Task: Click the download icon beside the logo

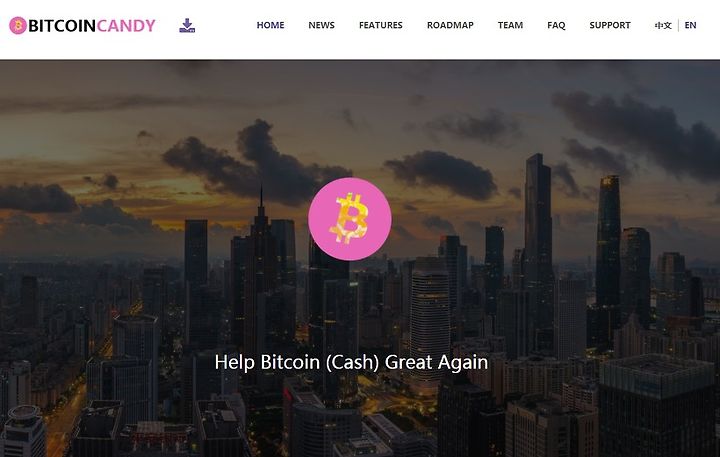Action: [187, 25]
